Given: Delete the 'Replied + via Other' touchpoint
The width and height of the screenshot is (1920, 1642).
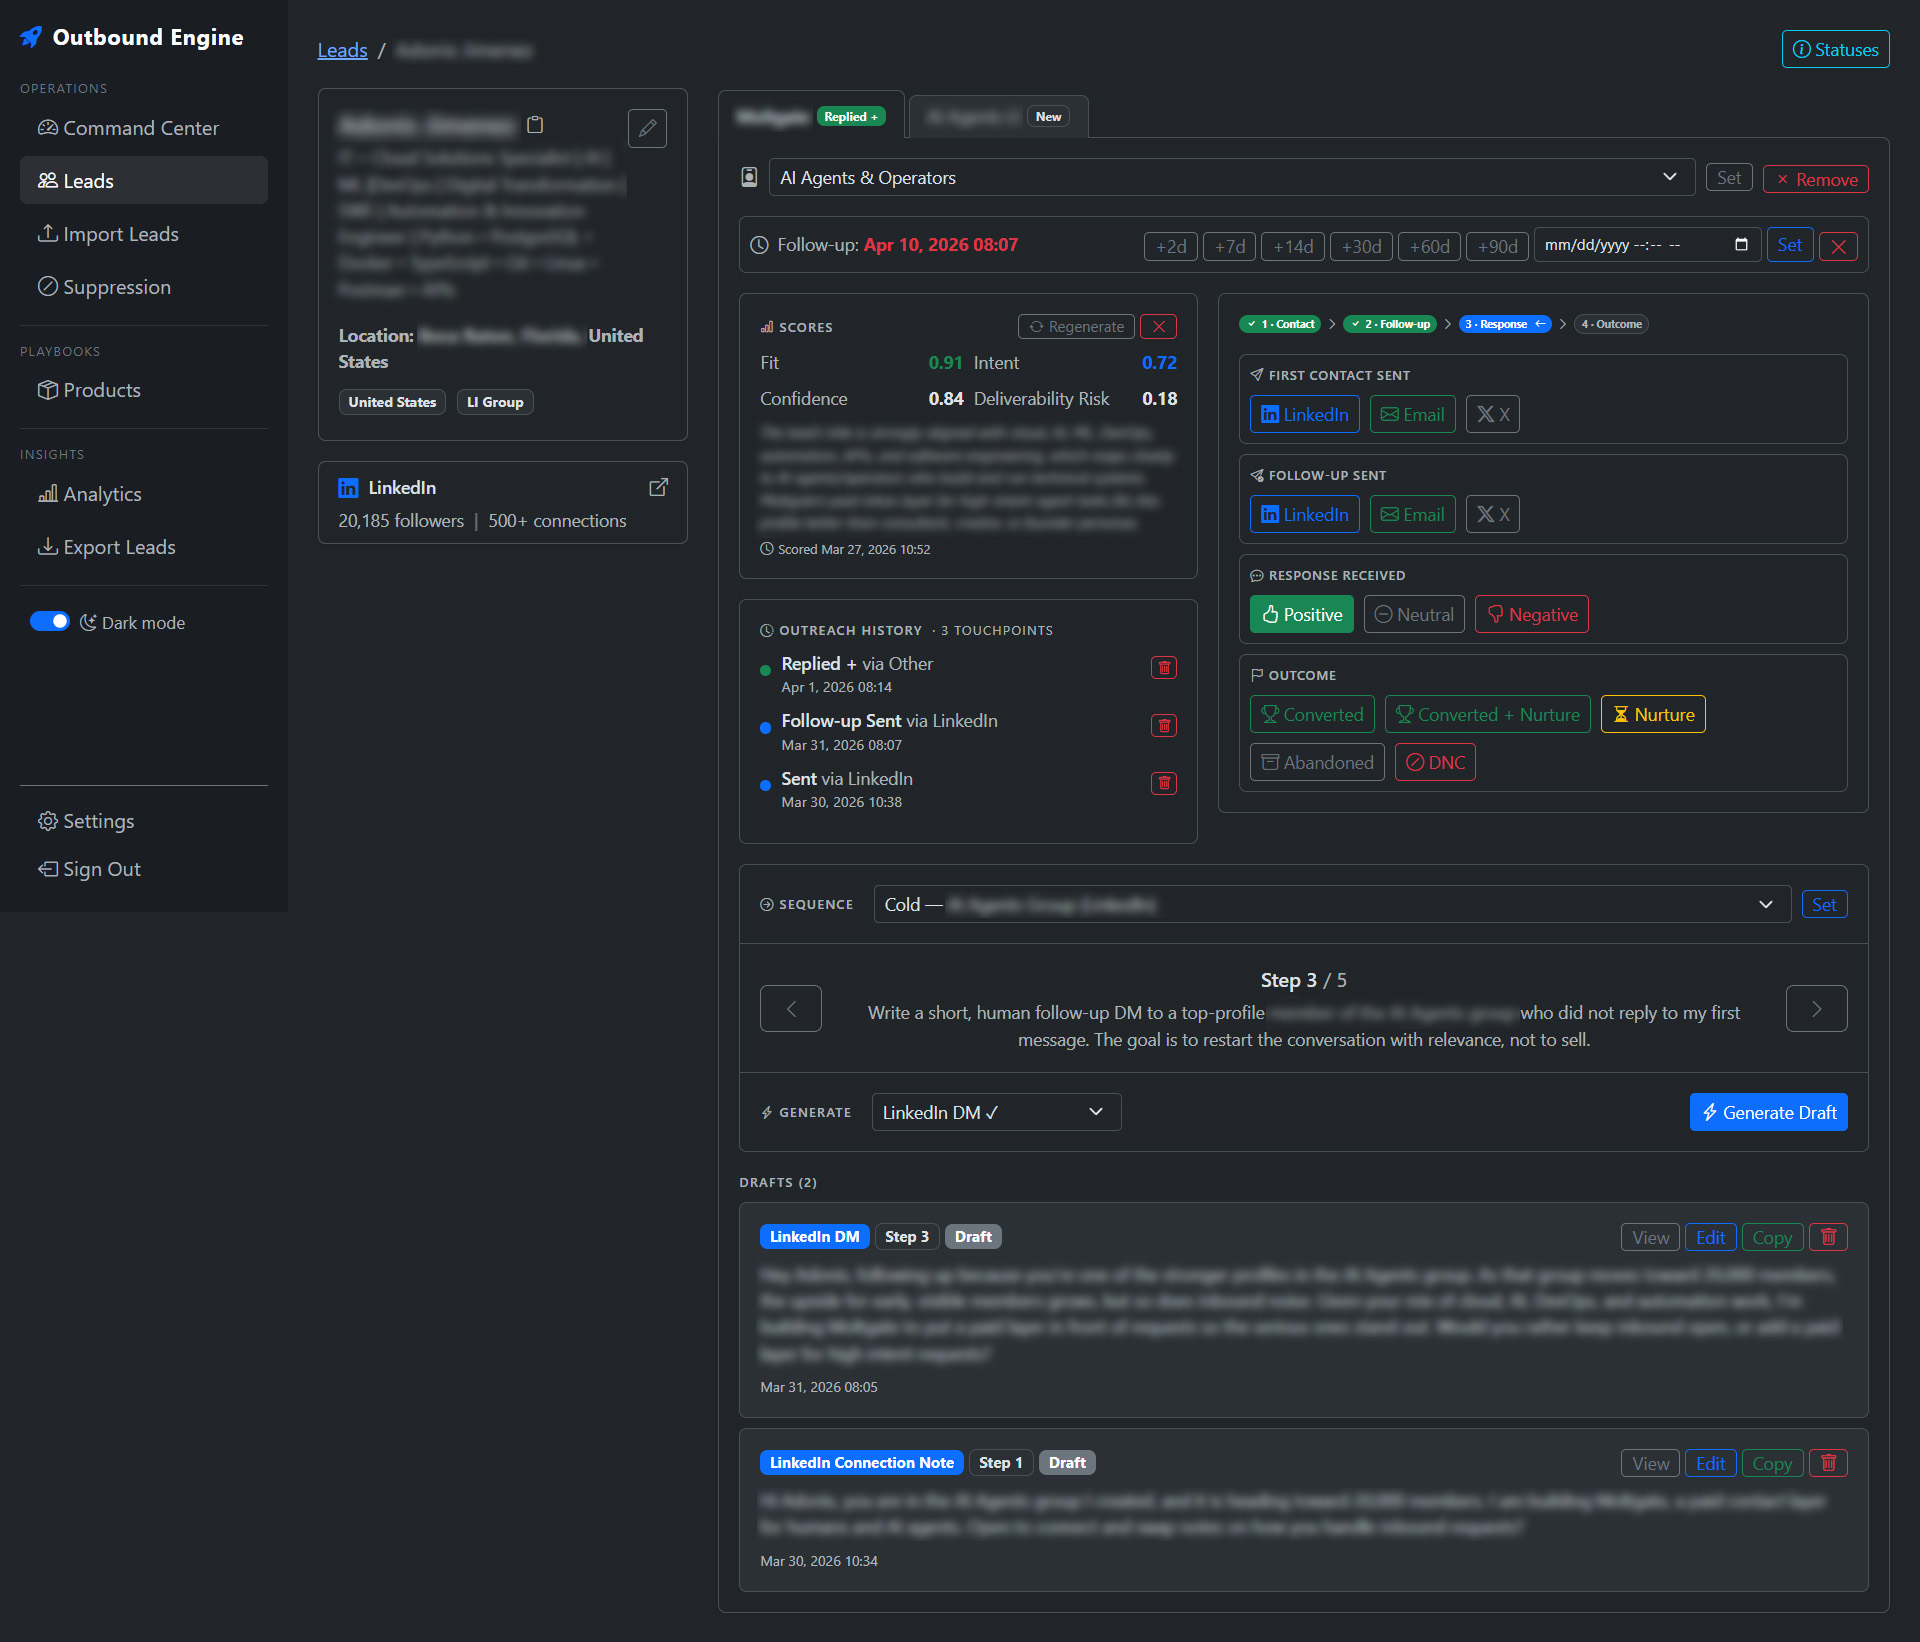Looking at the screenshot, I should click(1163, 667).
